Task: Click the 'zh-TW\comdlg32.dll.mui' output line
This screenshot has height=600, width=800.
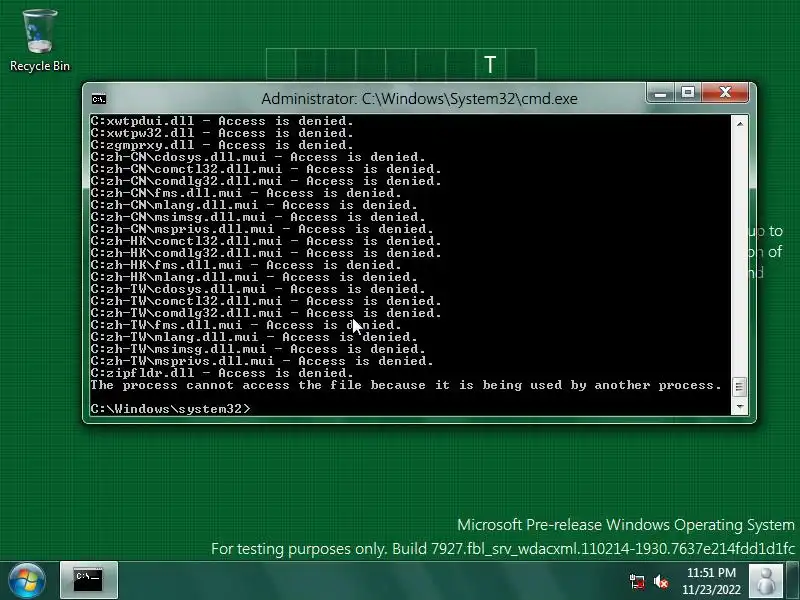Action: pos(266,313)
